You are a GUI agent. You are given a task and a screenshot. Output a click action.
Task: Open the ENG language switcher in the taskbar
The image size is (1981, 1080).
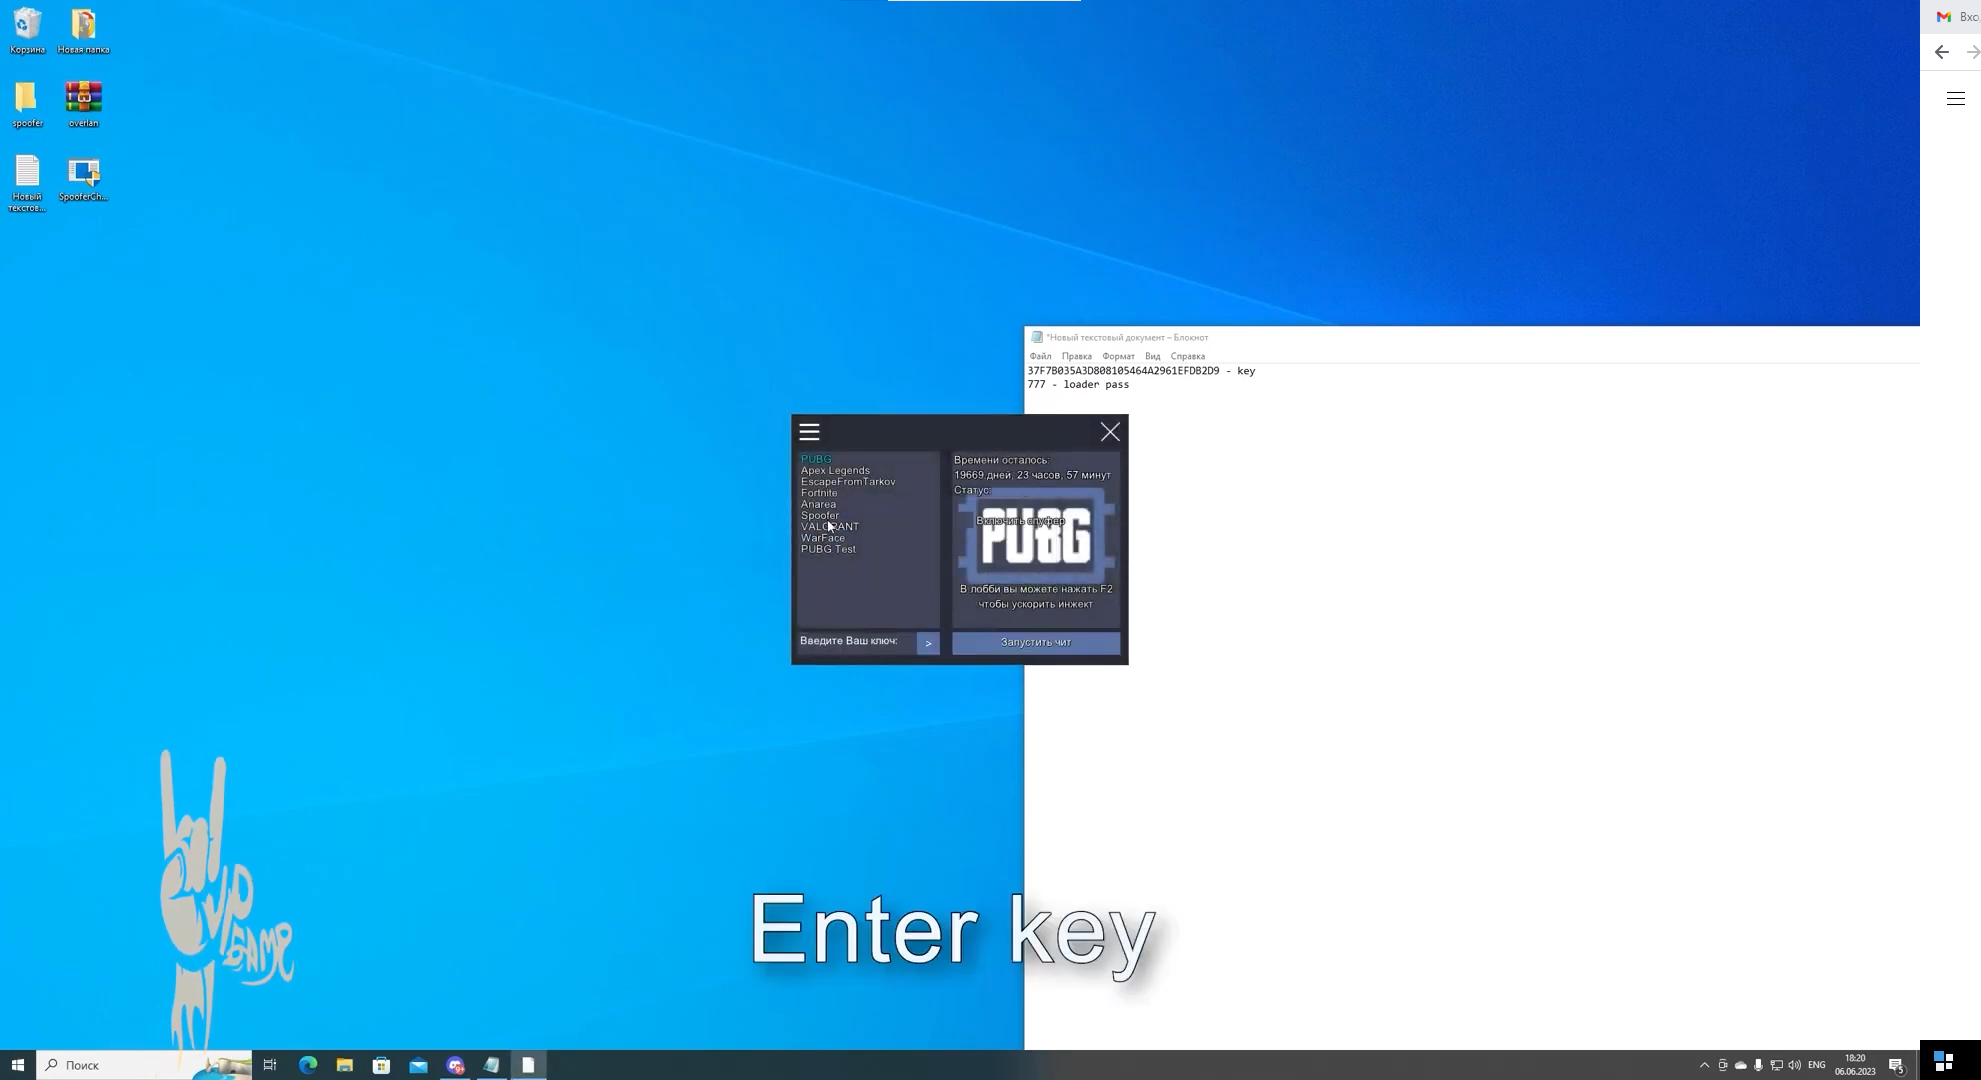click(x=1816, y=1065)
